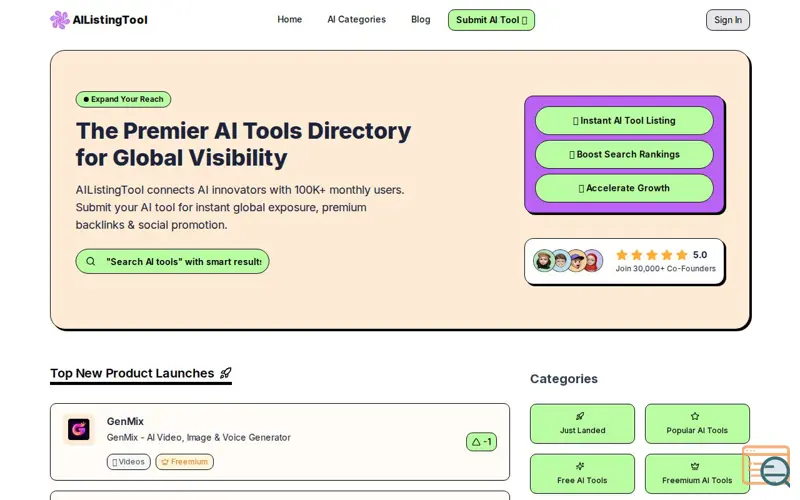The width and height of the screenshot is (800, 500).
Task: Open the Just Landed category
Action: [x=582, y=423]
